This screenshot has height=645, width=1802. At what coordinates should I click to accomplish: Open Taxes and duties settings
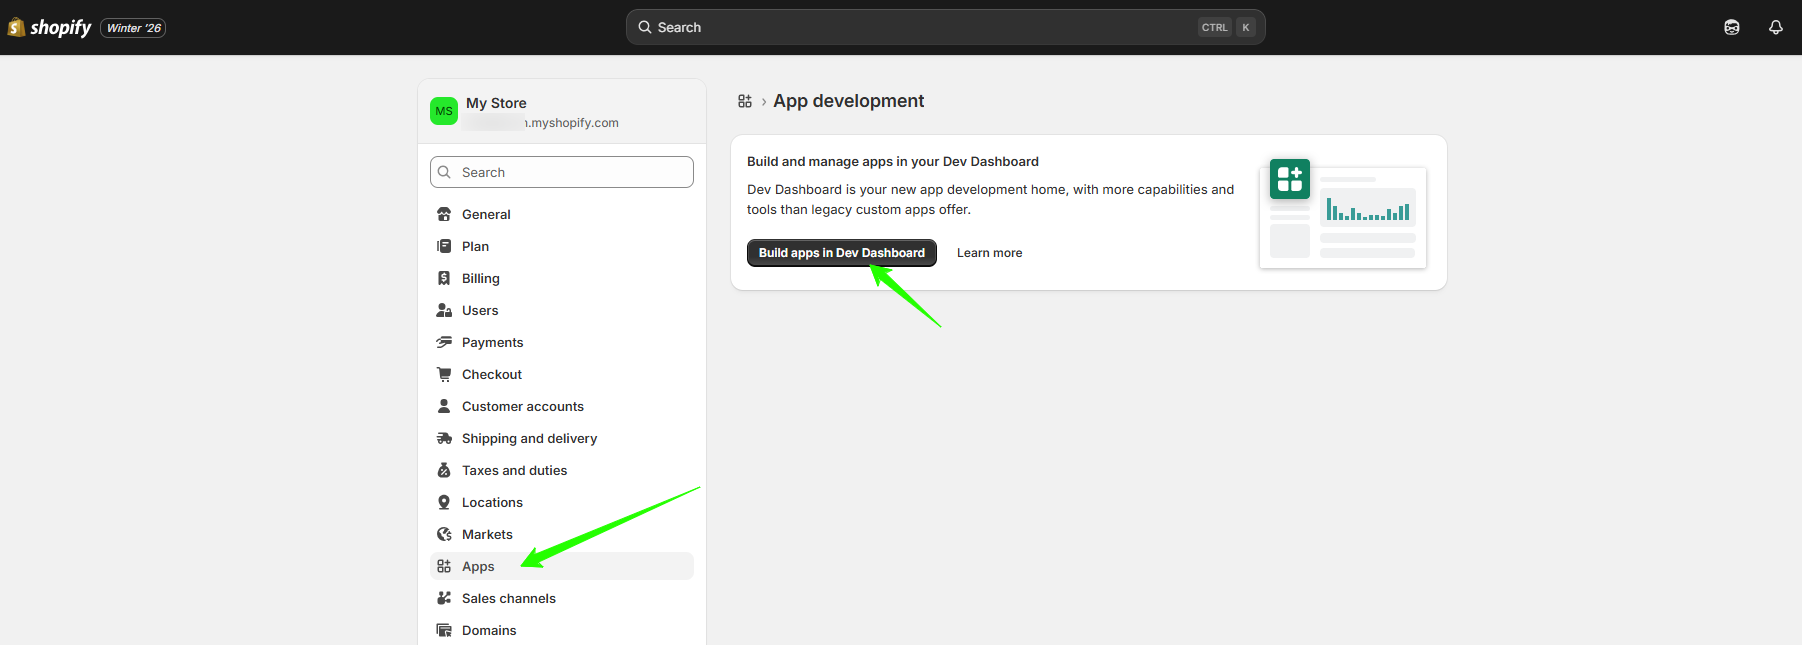(x=514, y=470)
